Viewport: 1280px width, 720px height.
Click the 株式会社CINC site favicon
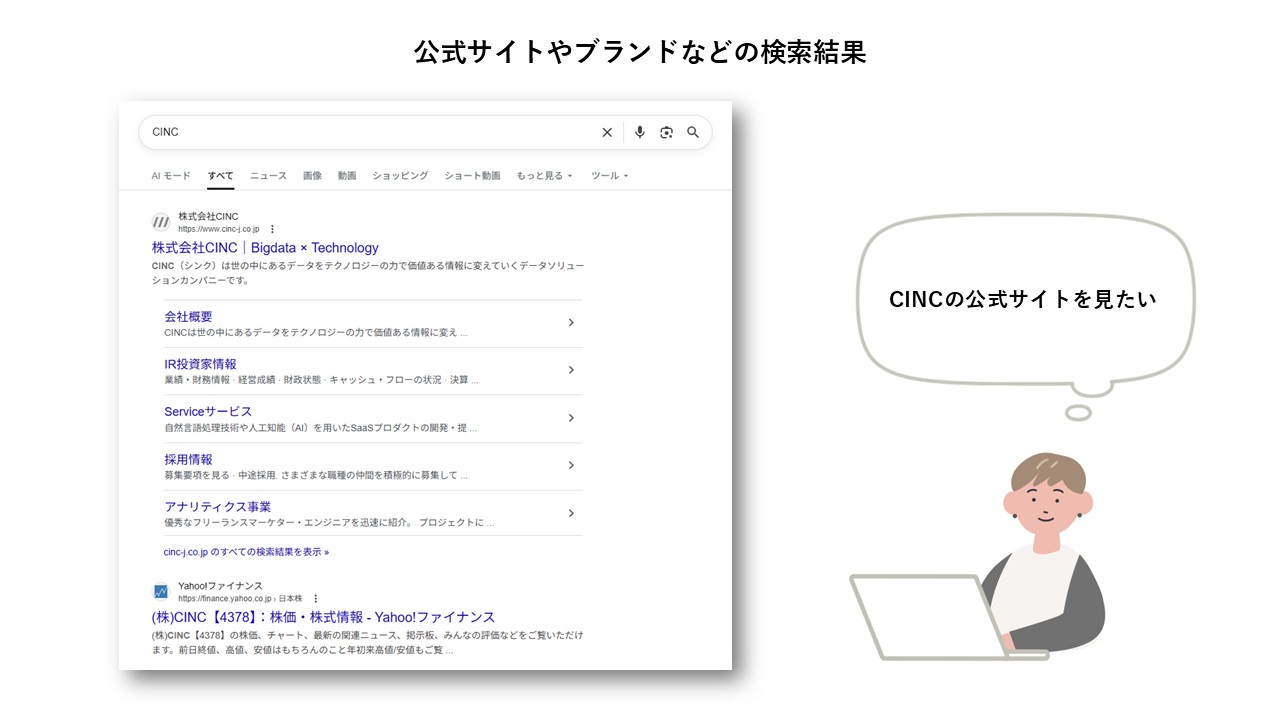click(x=160, y=221)
